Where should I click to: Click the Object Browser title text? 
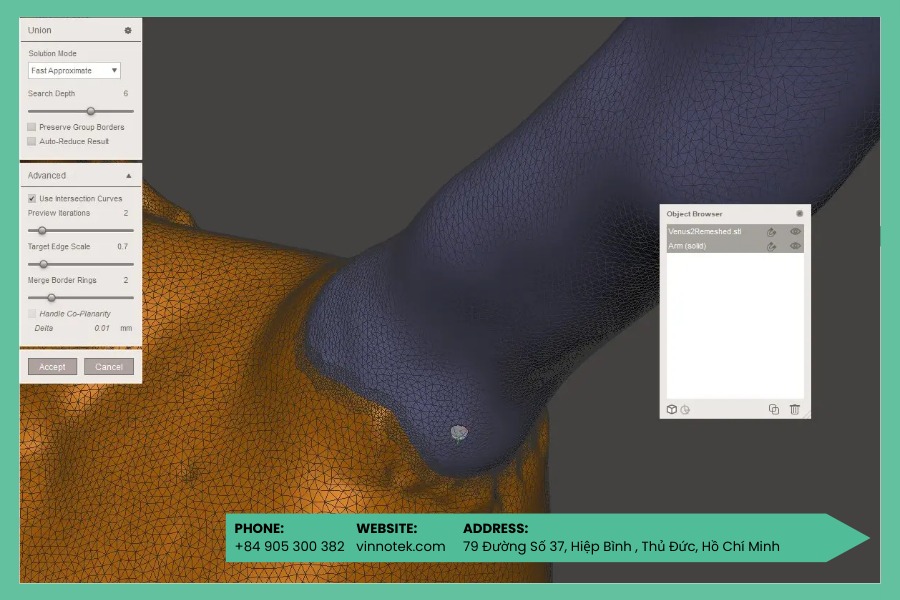(x=694, y=214)
